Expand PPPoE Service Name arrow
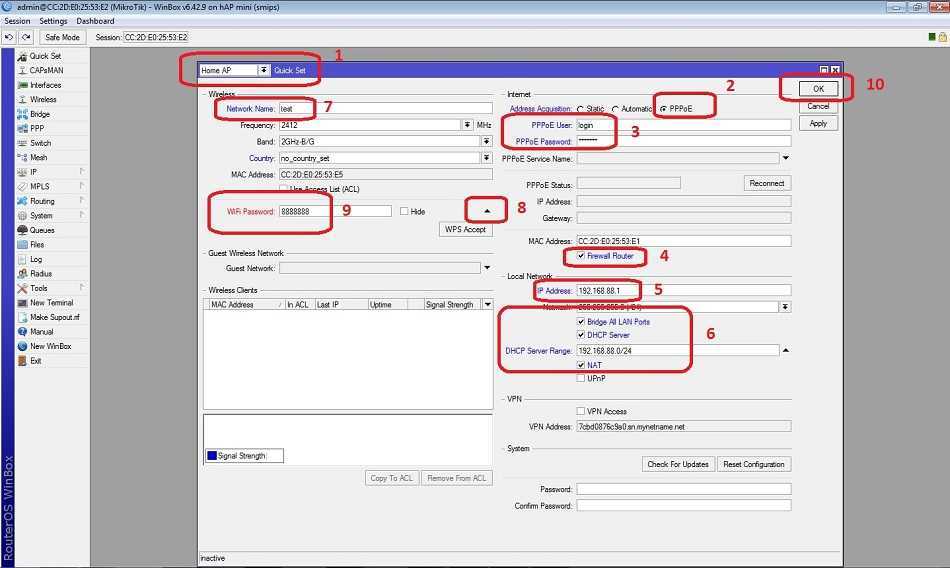950x568 pixels. coord(786,158)
